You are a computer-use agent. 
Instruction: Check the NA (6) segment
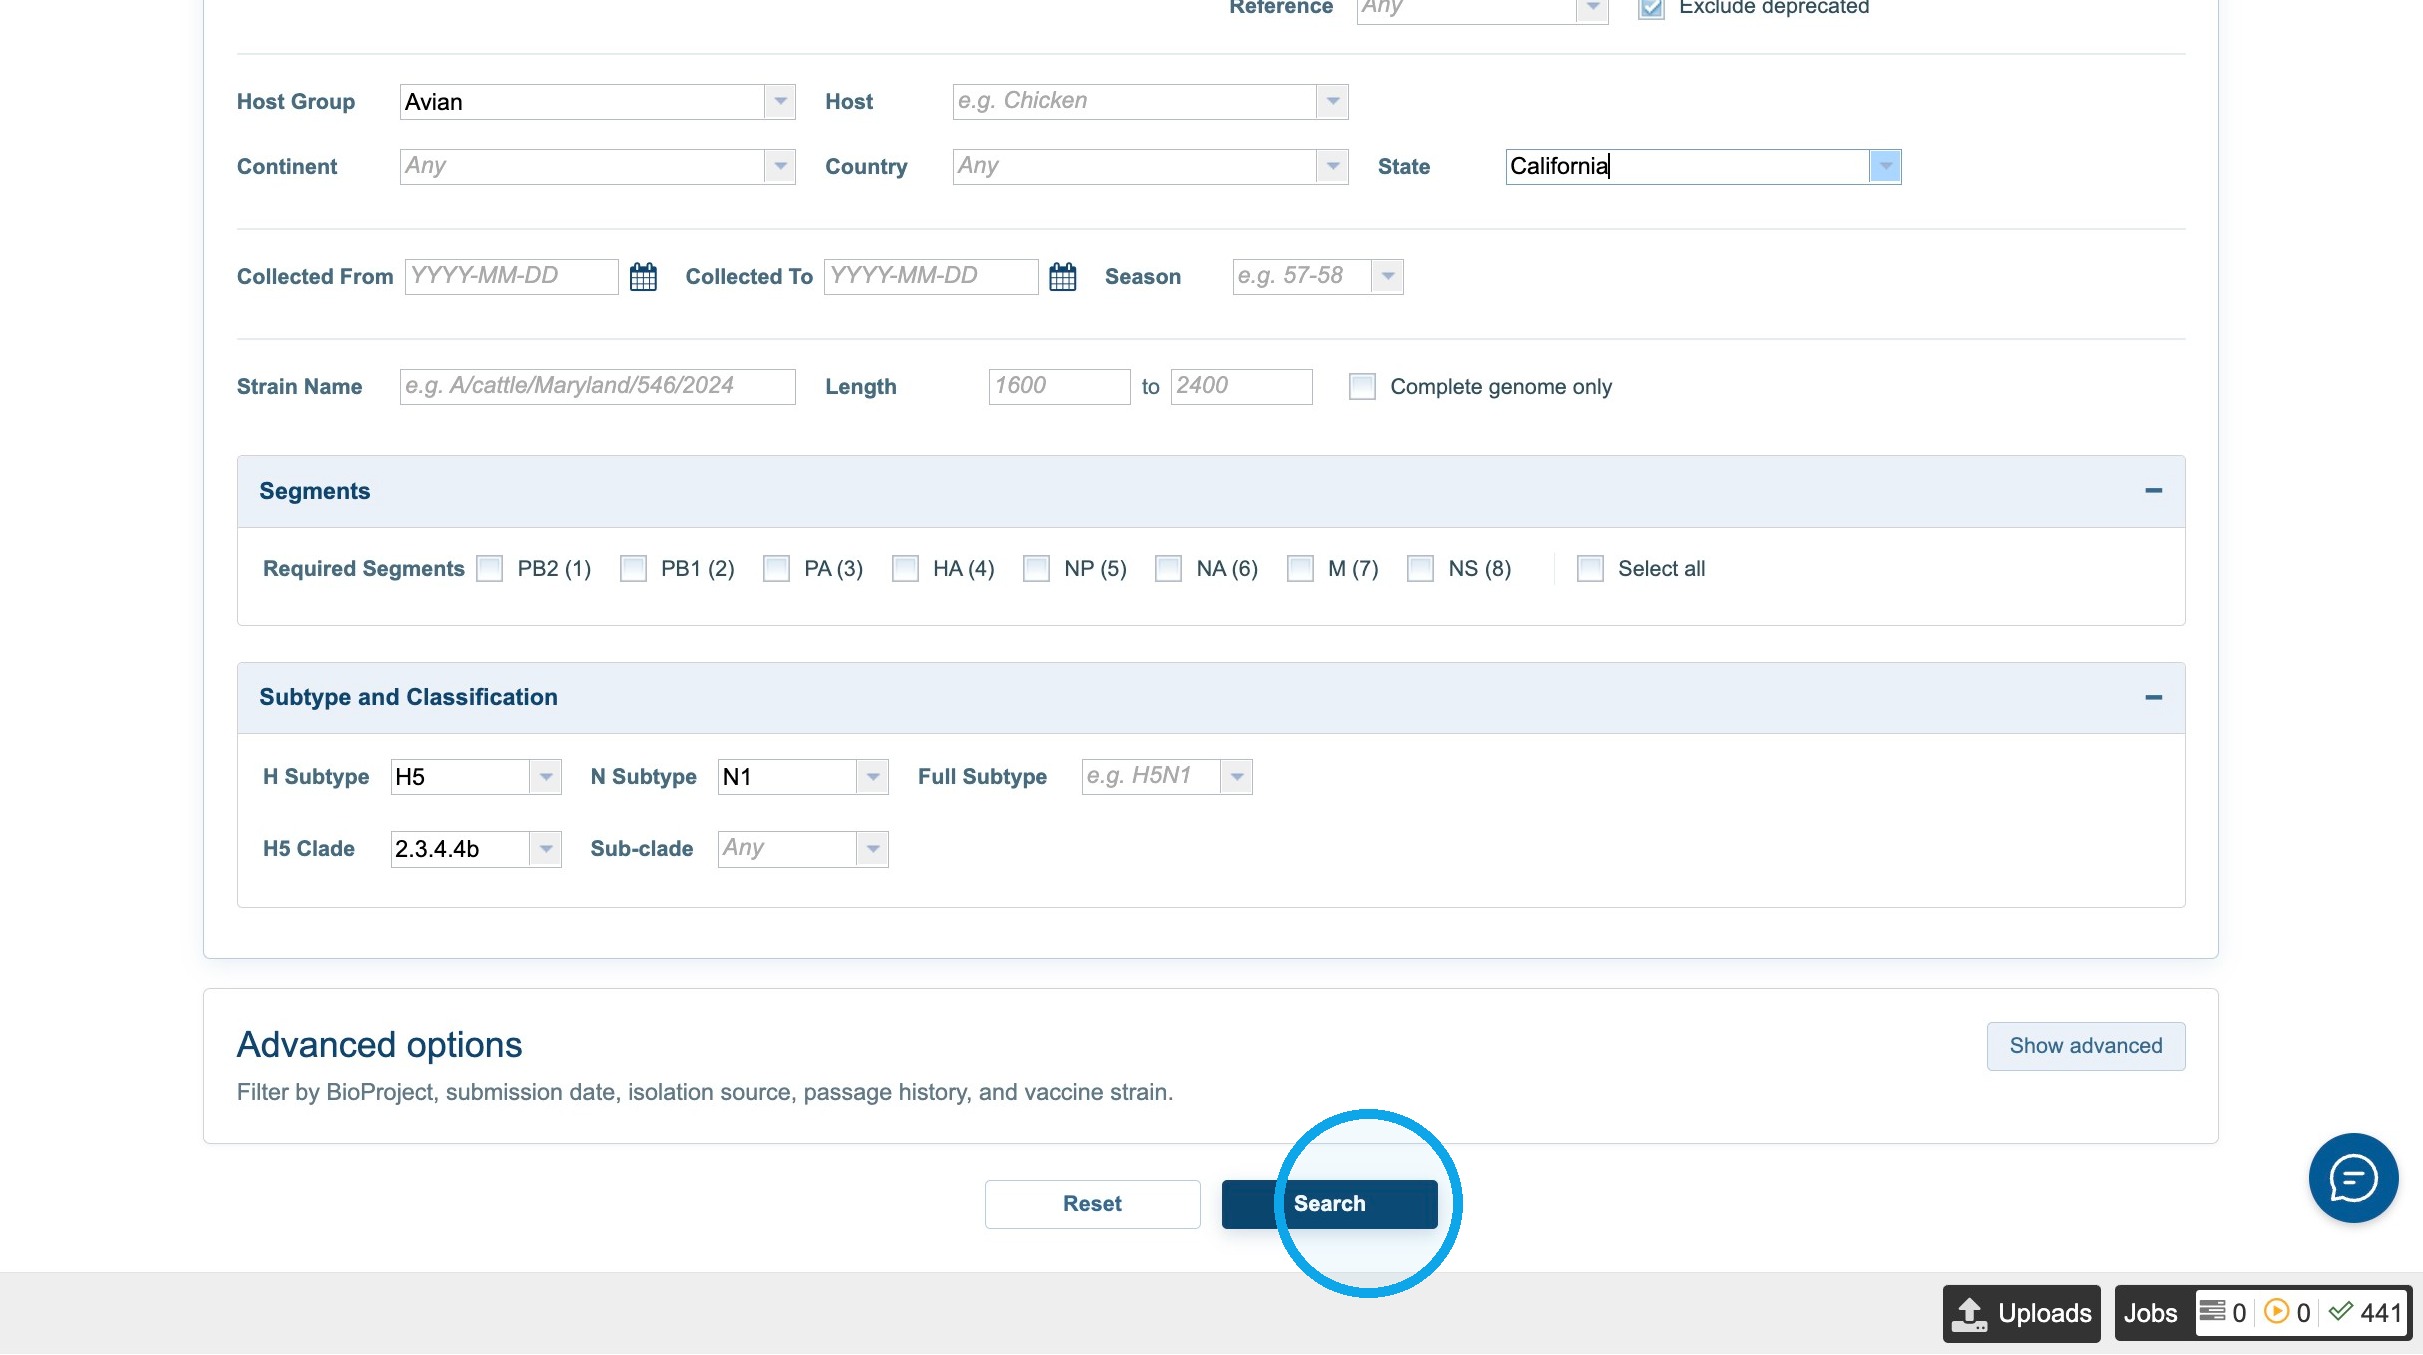click(1168, 569)
